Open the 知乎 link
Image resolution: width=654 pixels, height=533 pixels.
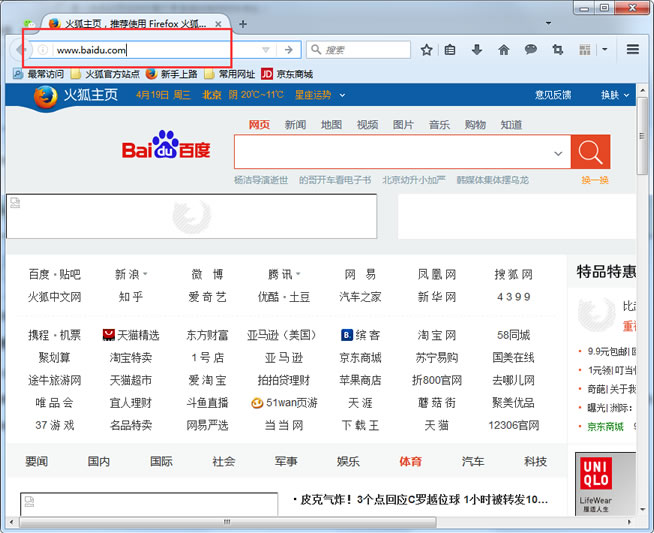tap(131, 297)
